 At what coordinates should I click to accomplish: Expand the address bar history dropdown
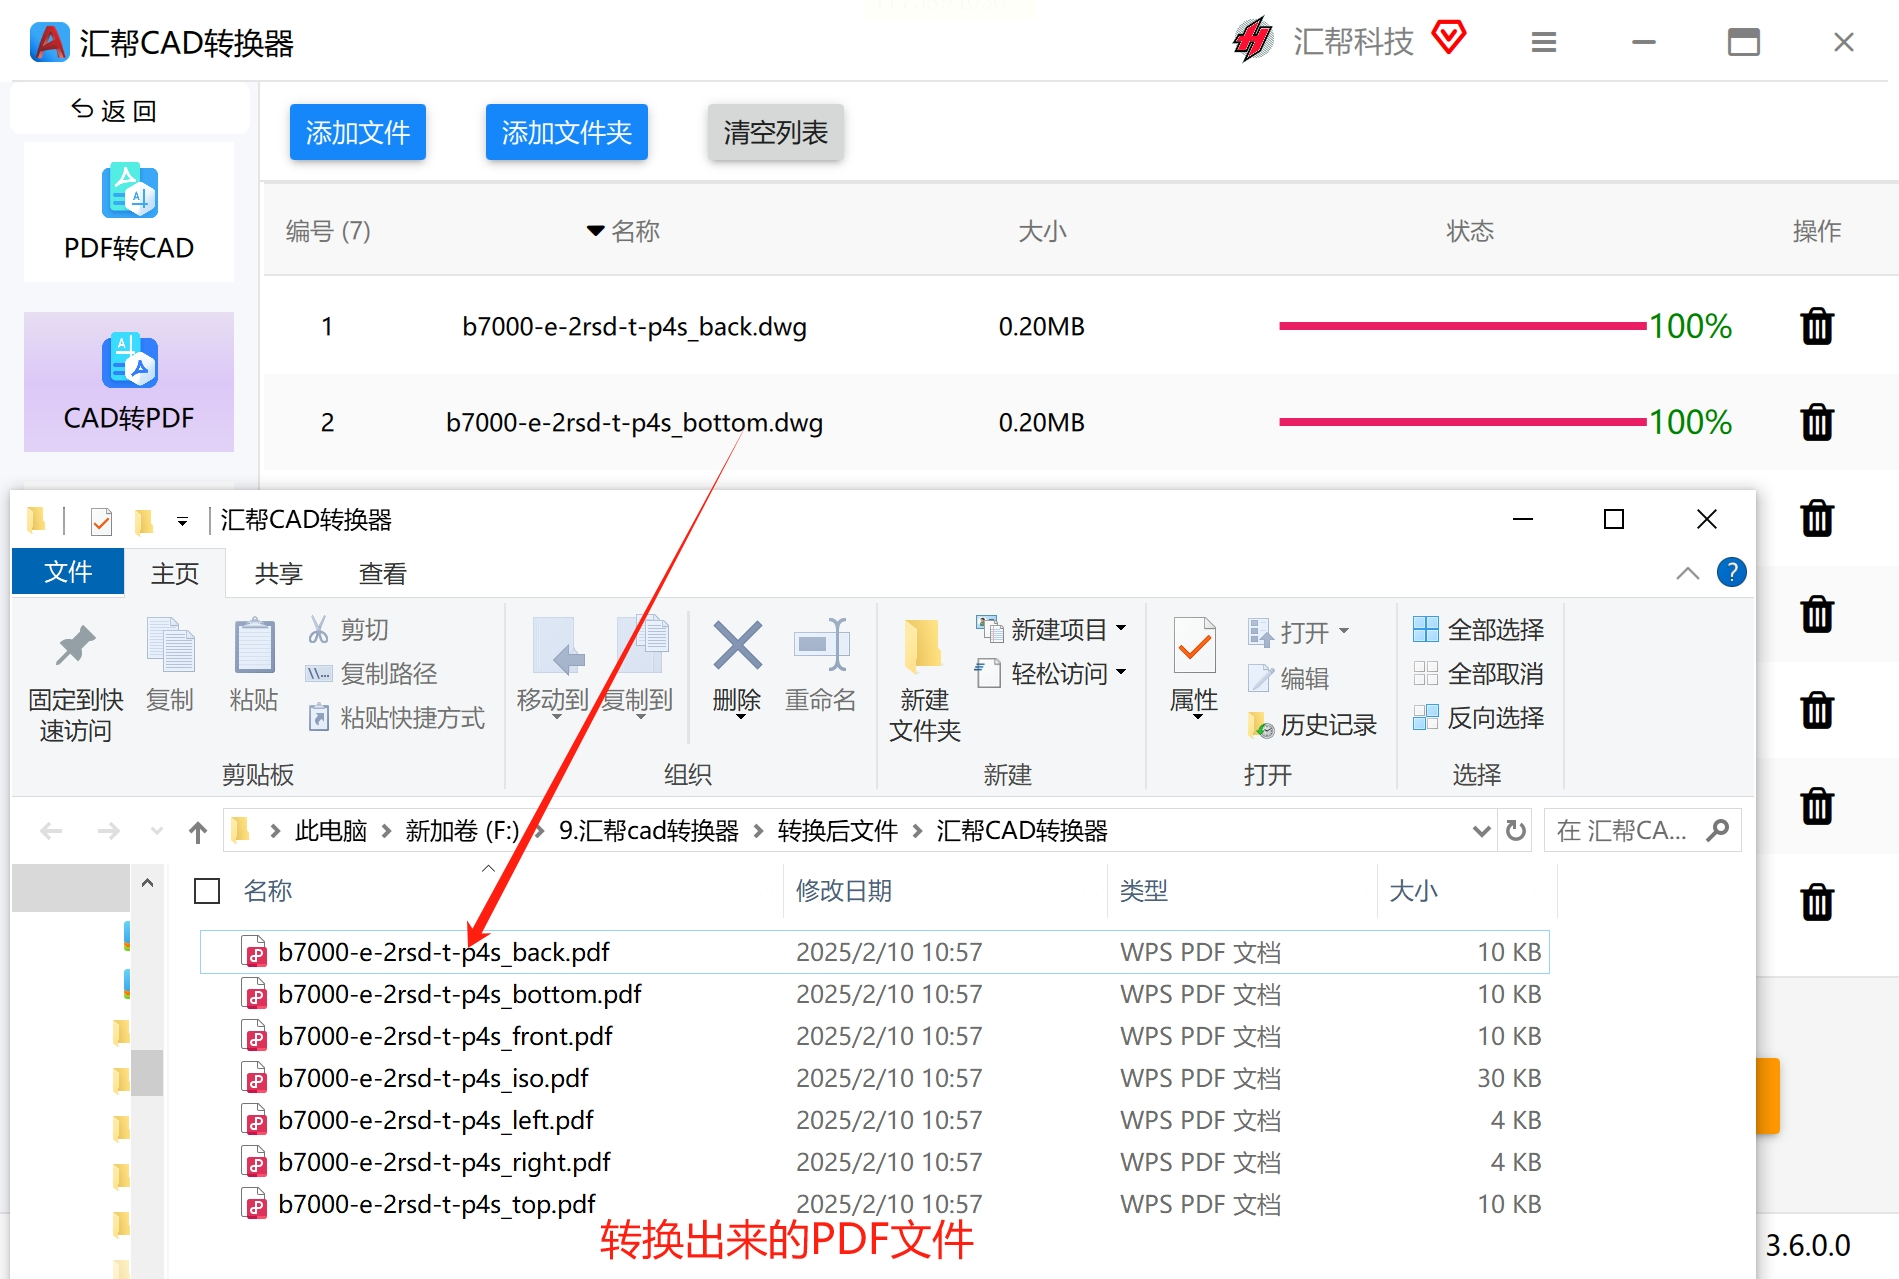pyautogui.click(x=1481, y=831)
